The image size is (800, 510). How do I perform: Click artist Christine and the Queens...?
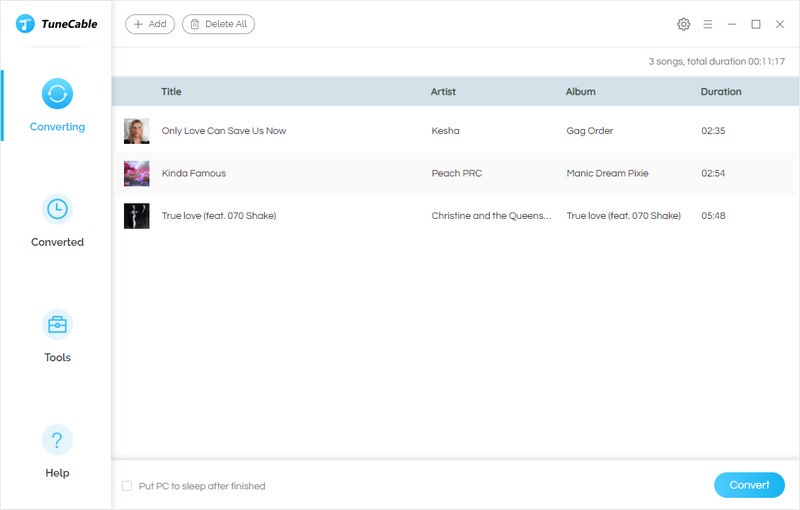[491, 216]
